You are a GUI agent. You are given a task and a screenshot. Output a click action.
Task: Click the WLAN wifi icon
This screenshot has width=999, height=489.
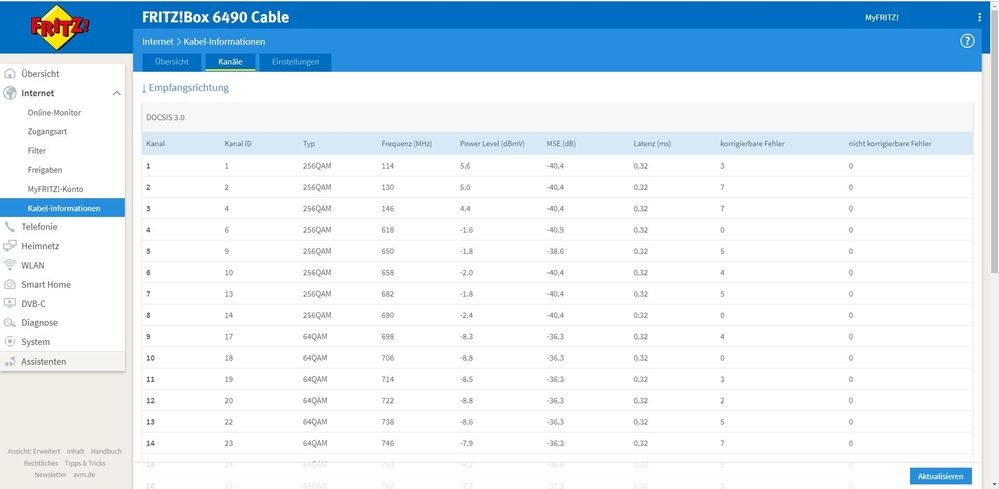[x=10, y=265]
